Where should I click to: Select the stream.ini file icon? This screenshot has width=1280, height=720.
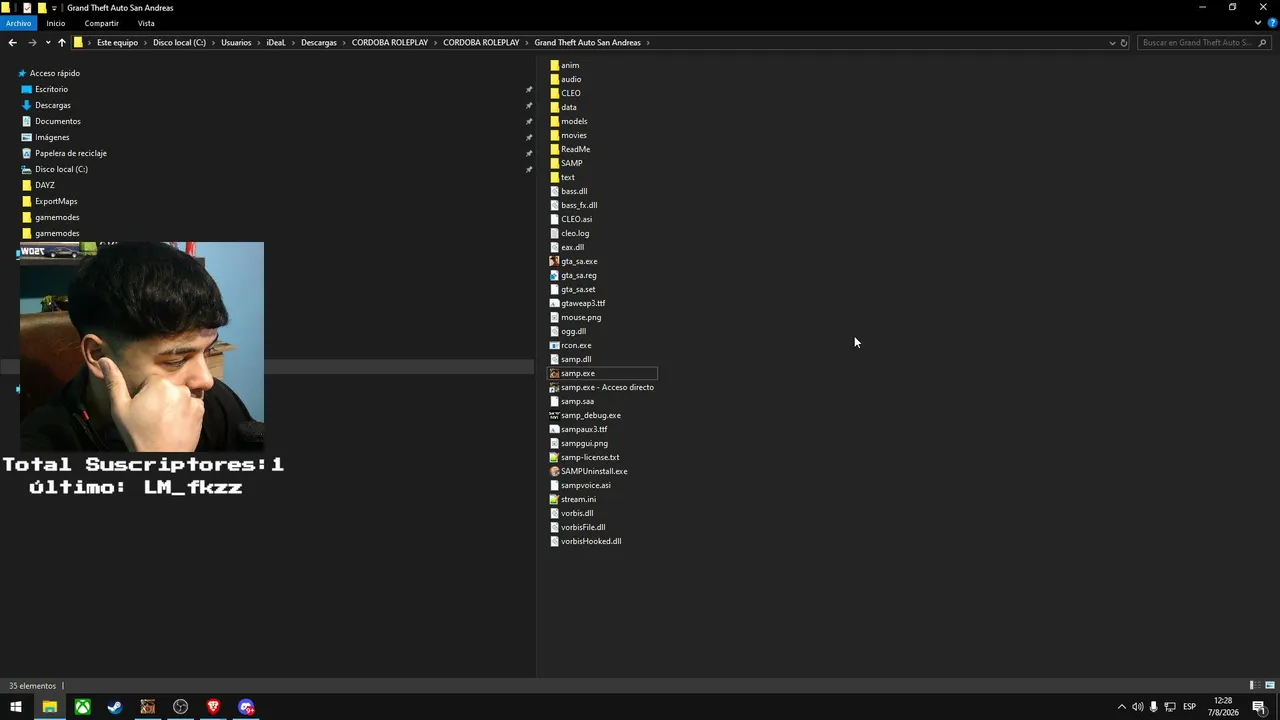[554, 499]
